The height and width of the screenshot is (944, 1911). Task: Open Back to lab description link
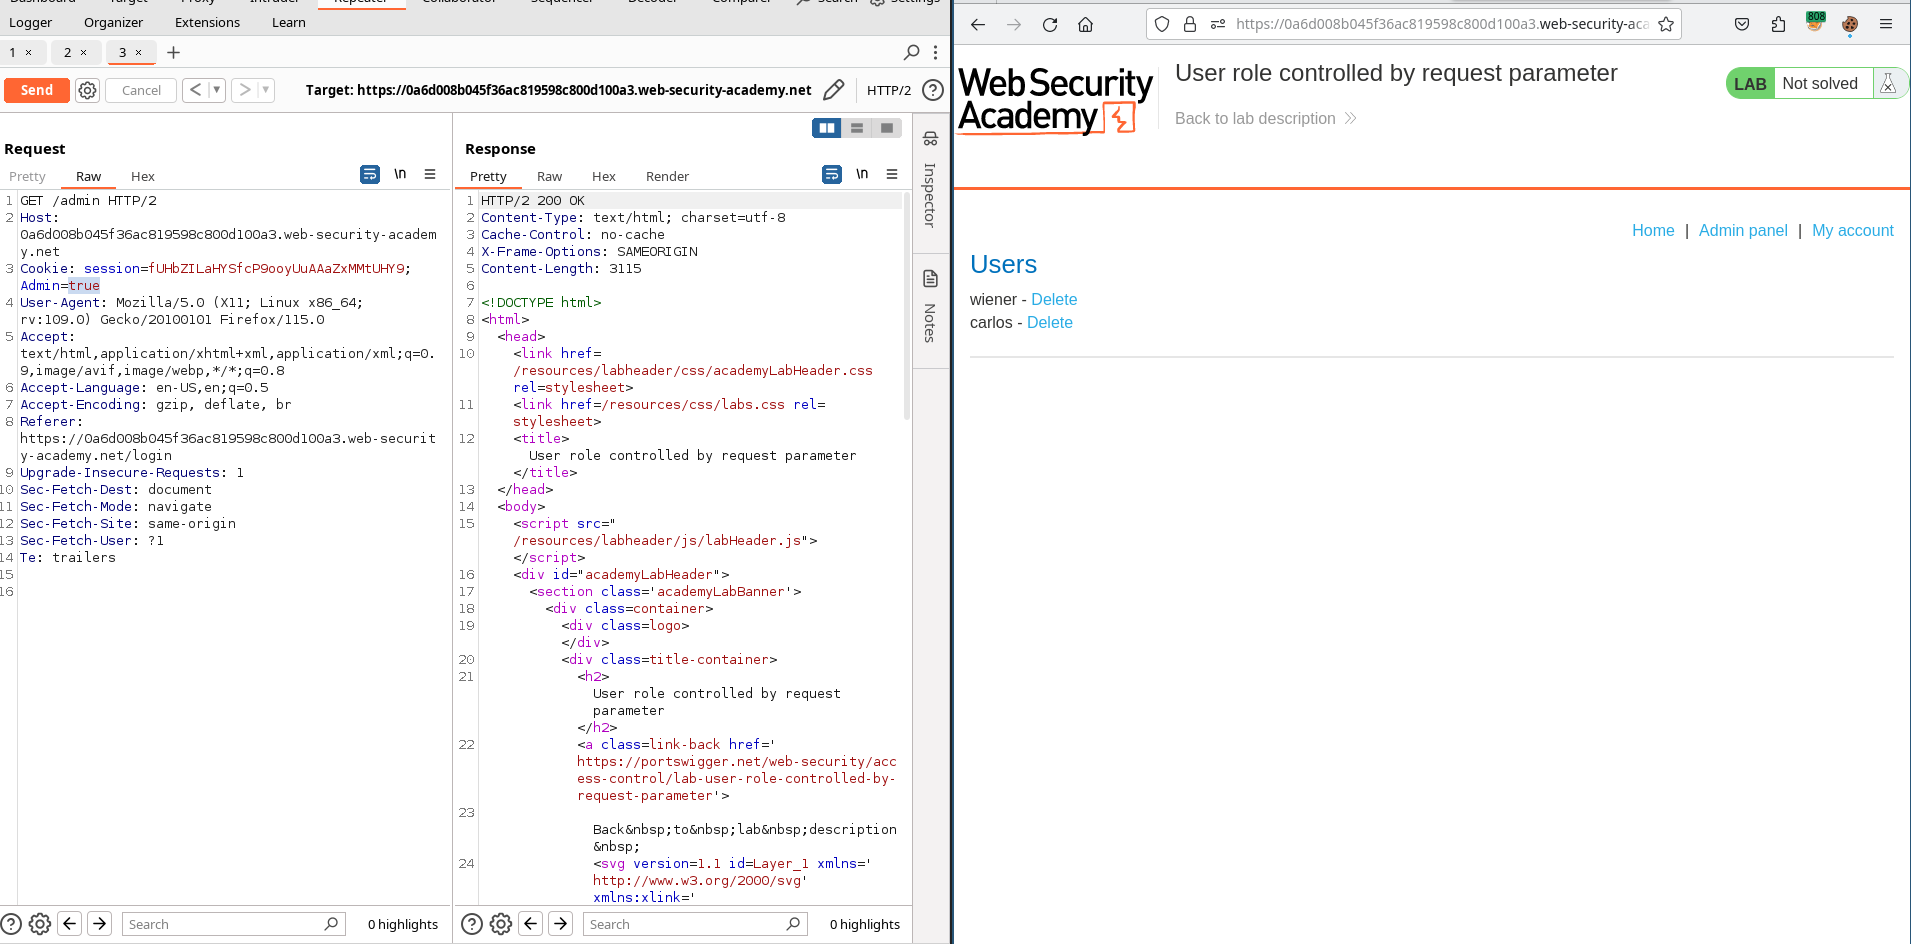click(1265, 118)
